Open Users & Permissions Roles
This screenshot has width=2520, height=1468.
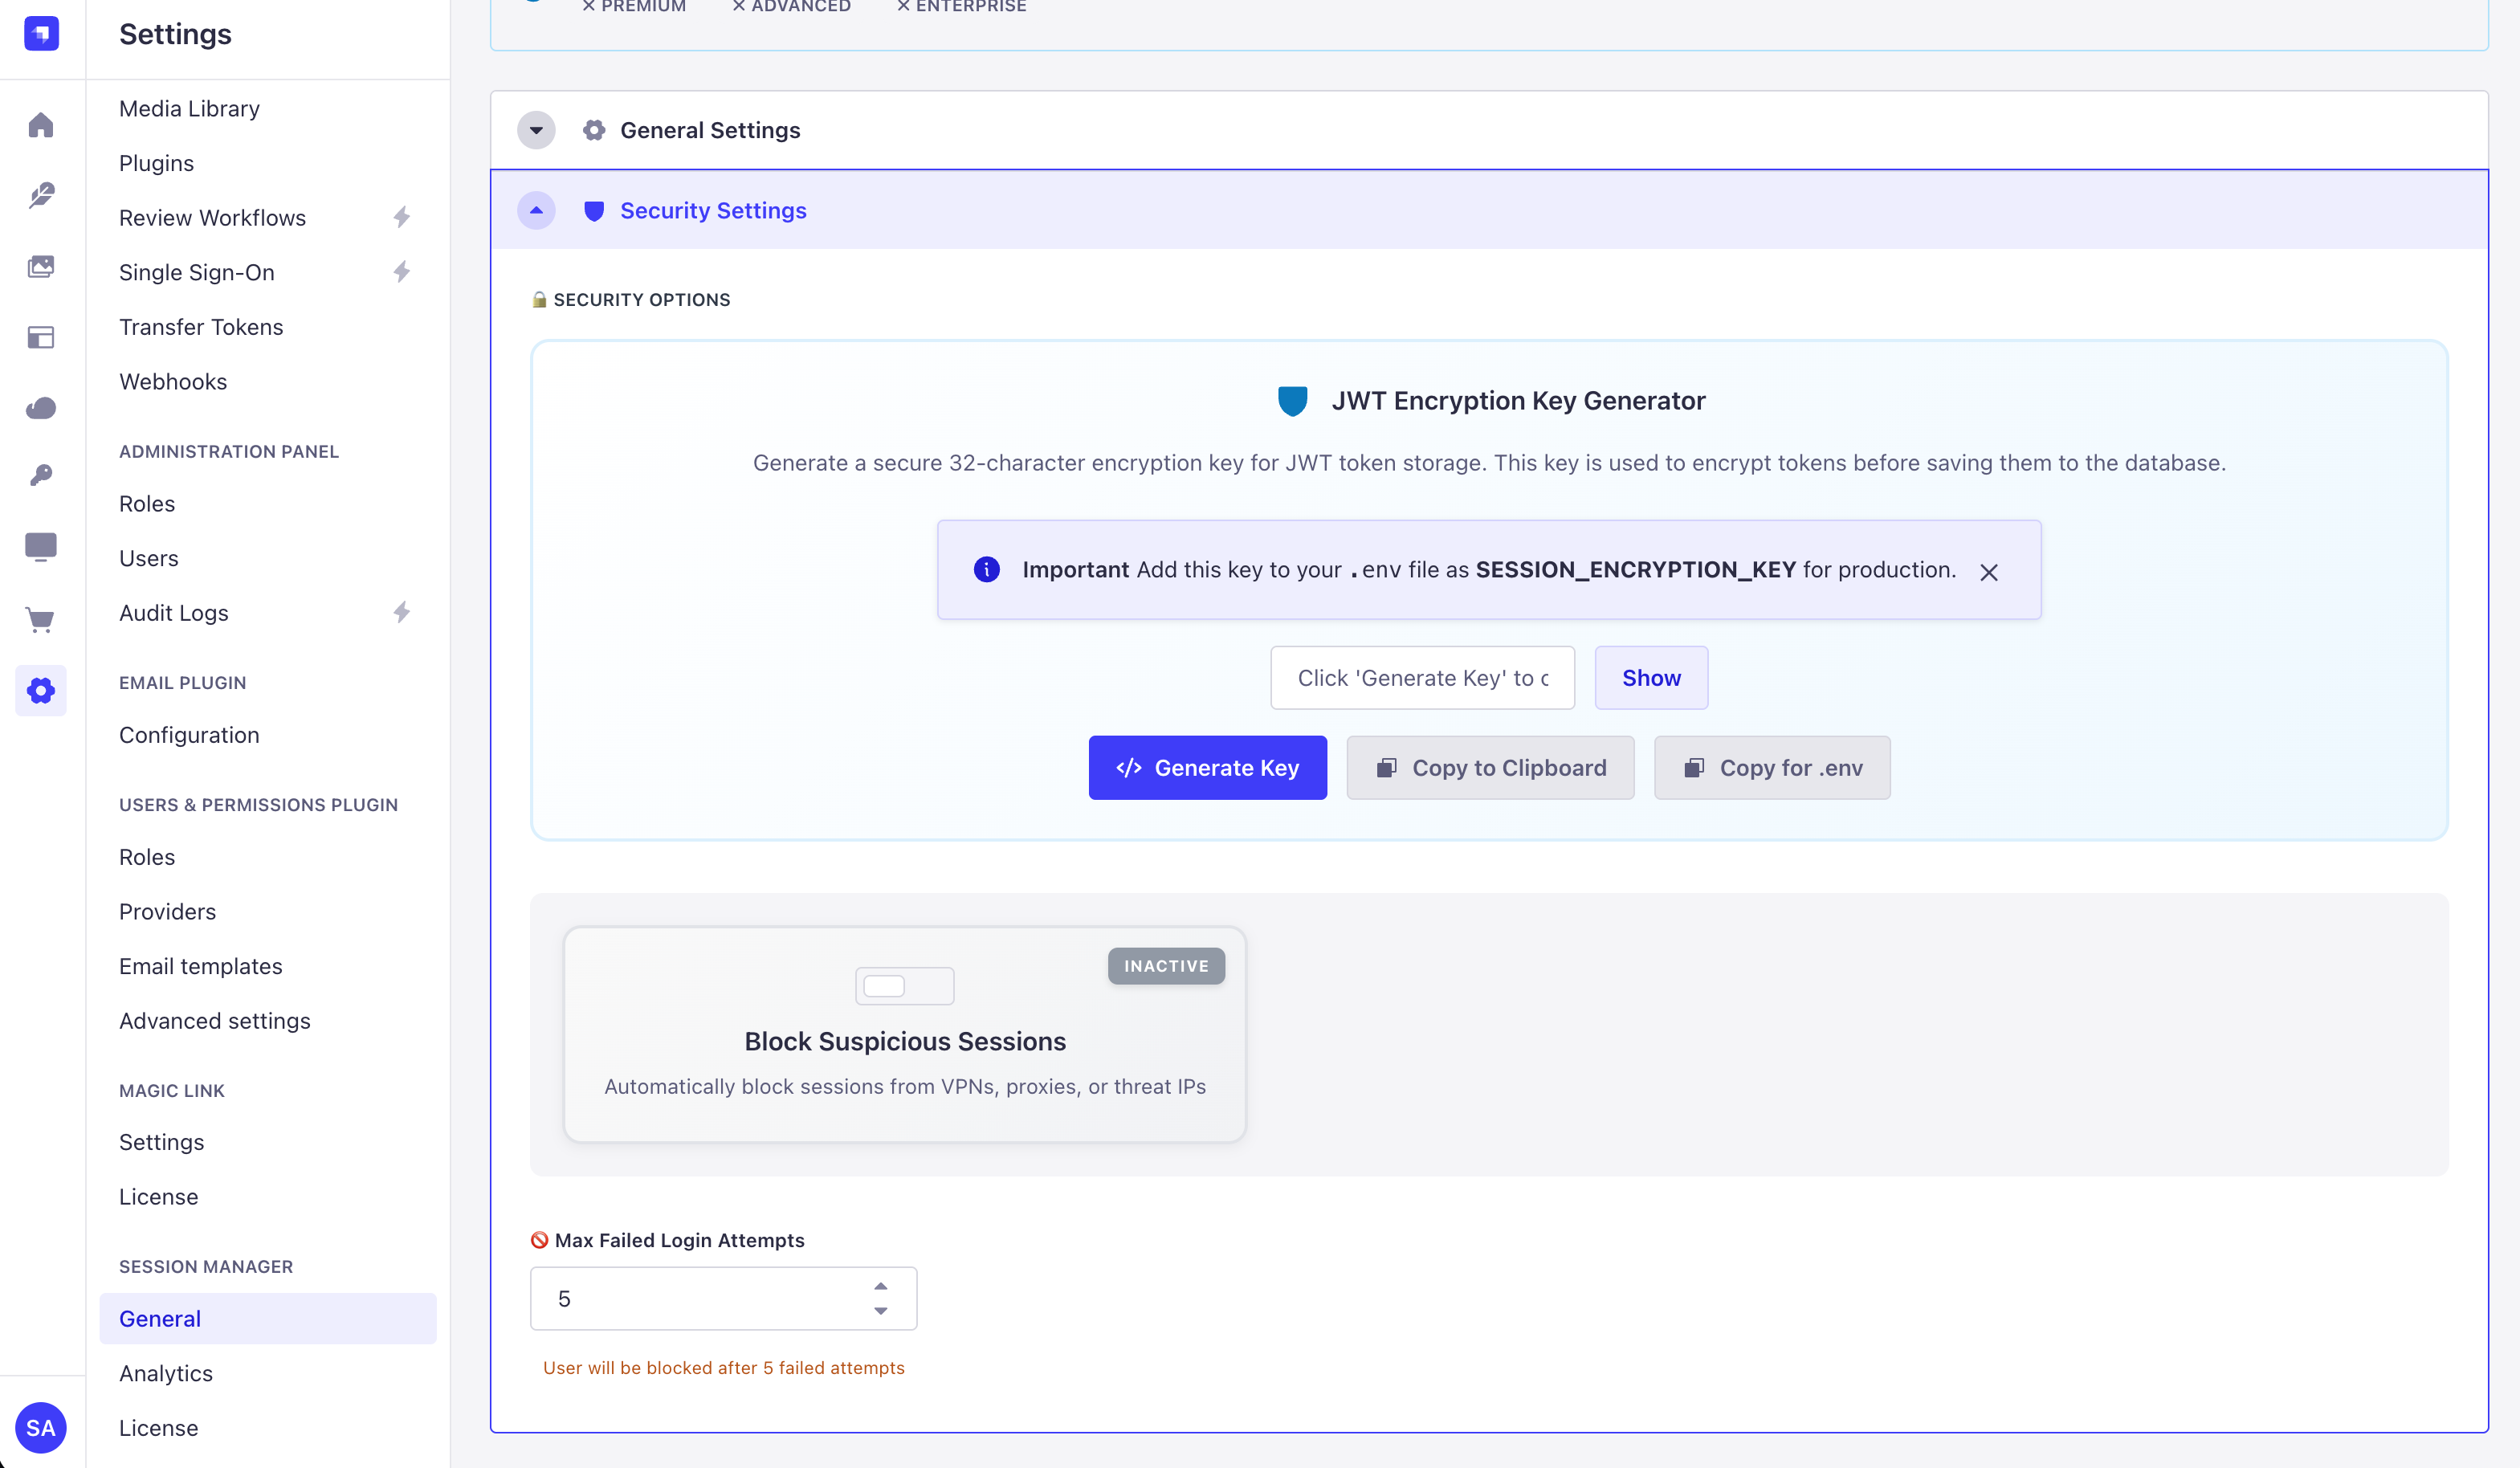click(x=147, y=857)
